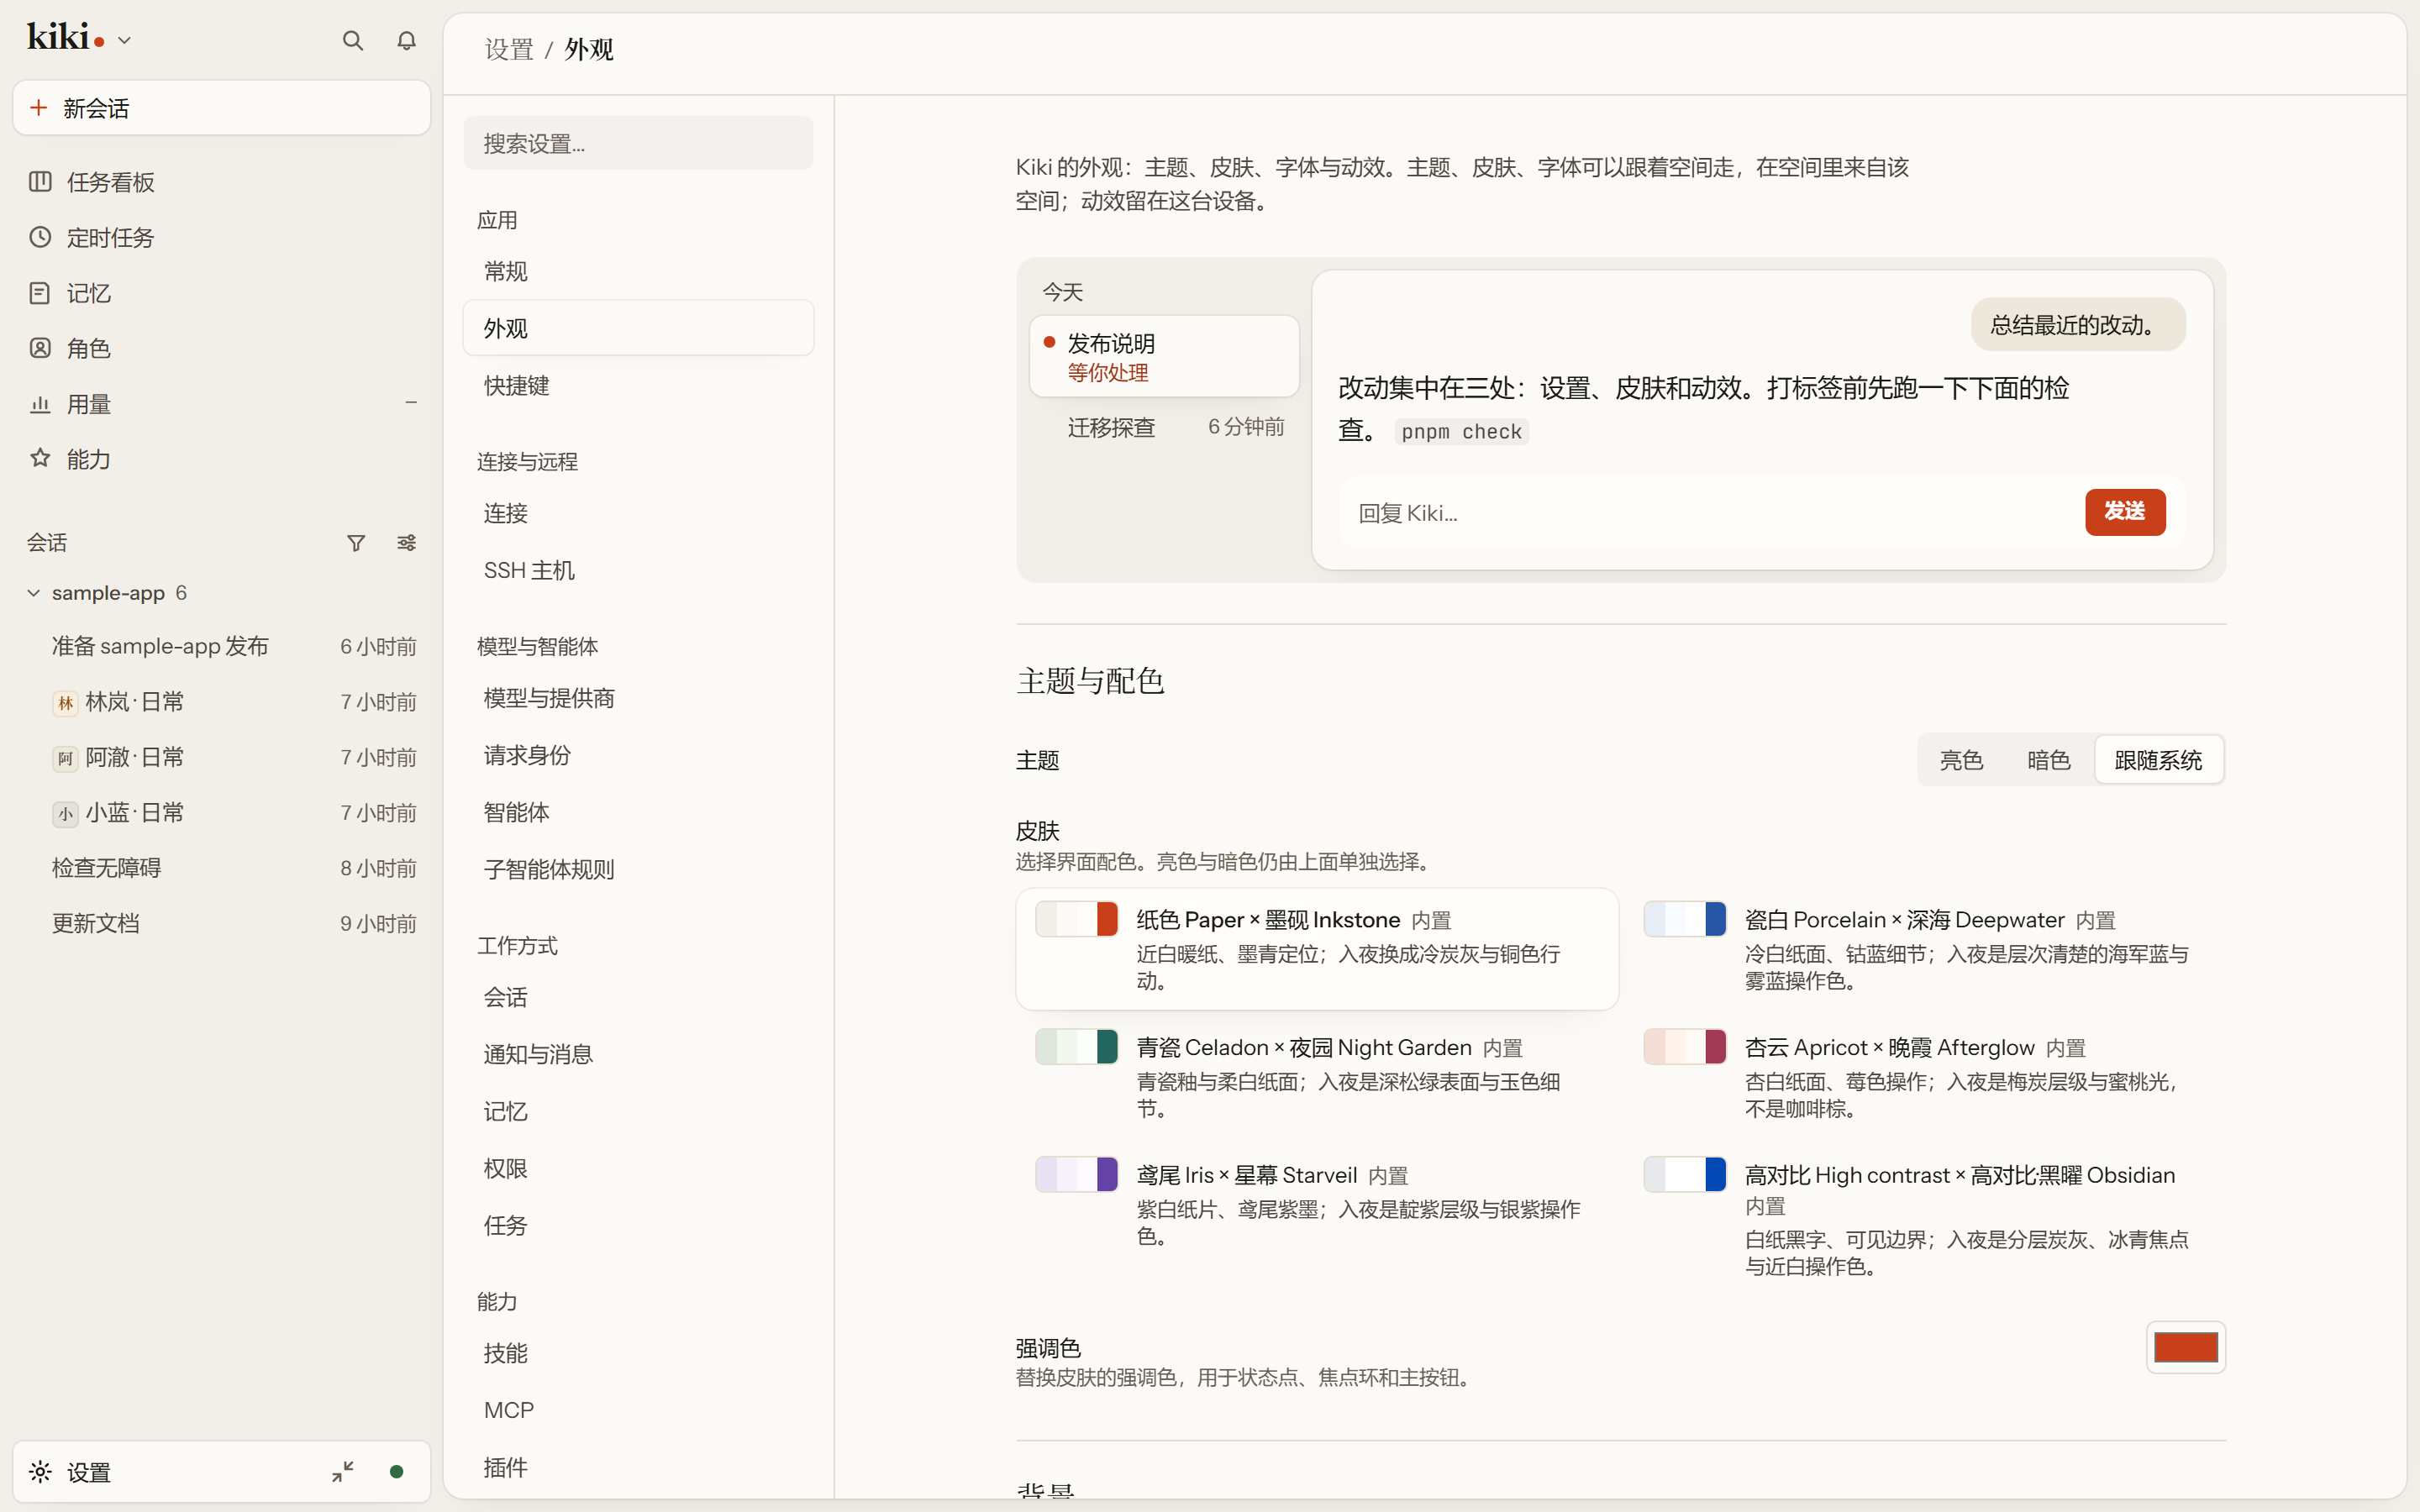Open 角色 persona icon

(40, 348)
